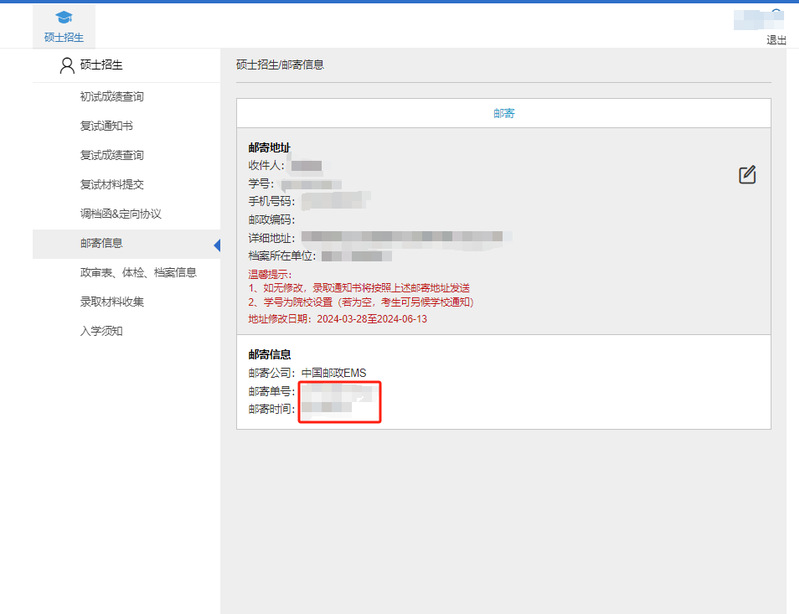Select the 邮寄信息 sidebar item
The image size is (799, 614).
[102, 243]
